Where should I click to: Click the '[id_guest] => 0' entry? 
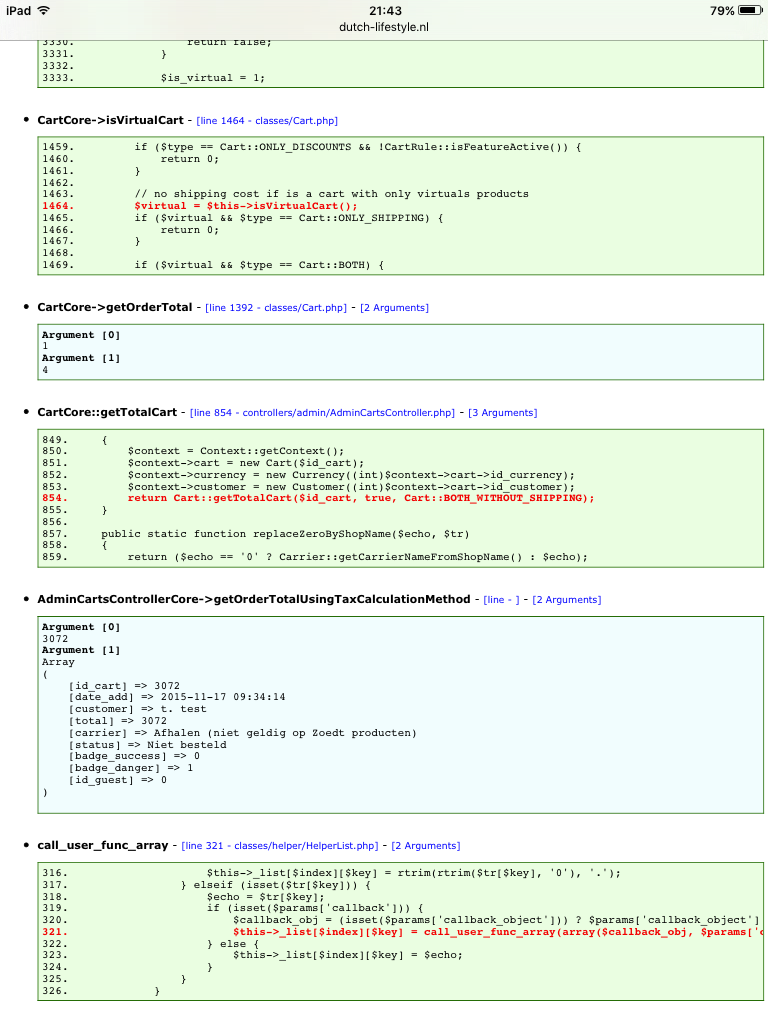[118, 780]
